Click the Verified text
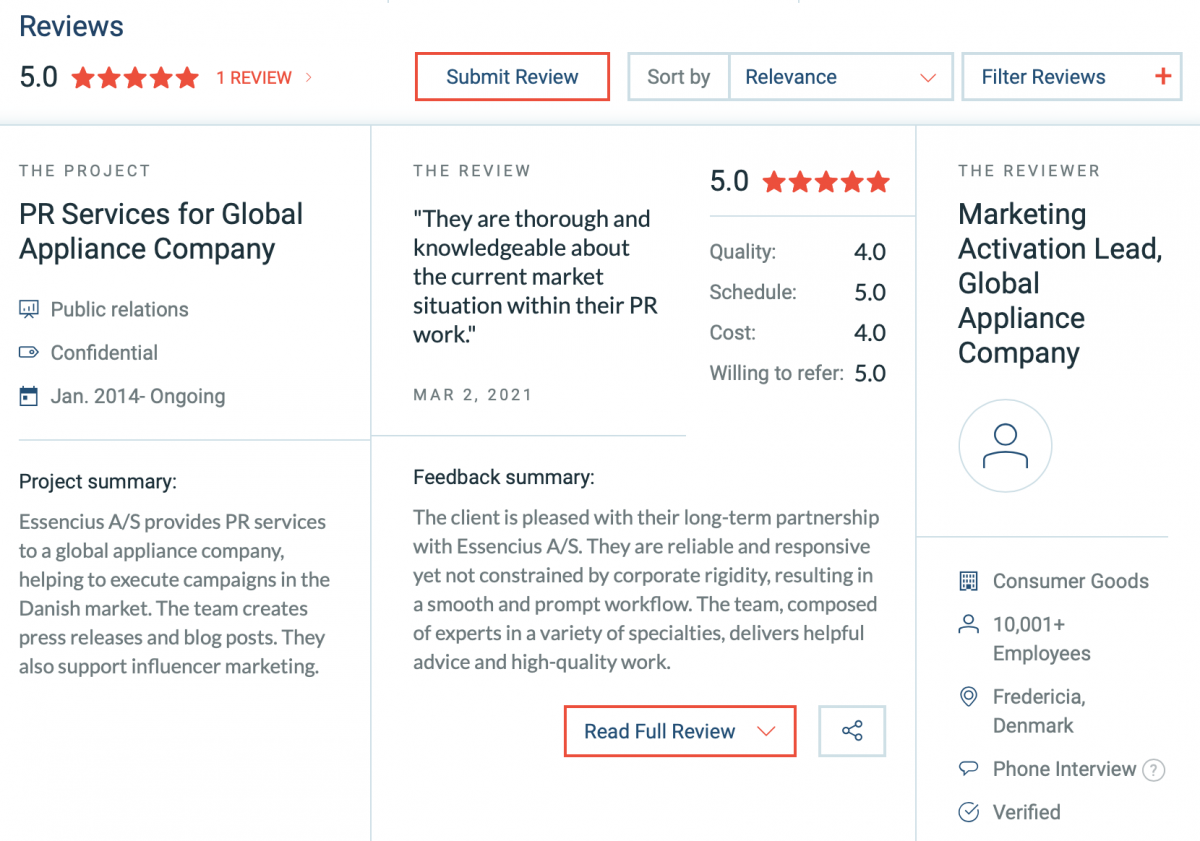The width and height of the screenshot is (1200, 841). pos(1027,812)
